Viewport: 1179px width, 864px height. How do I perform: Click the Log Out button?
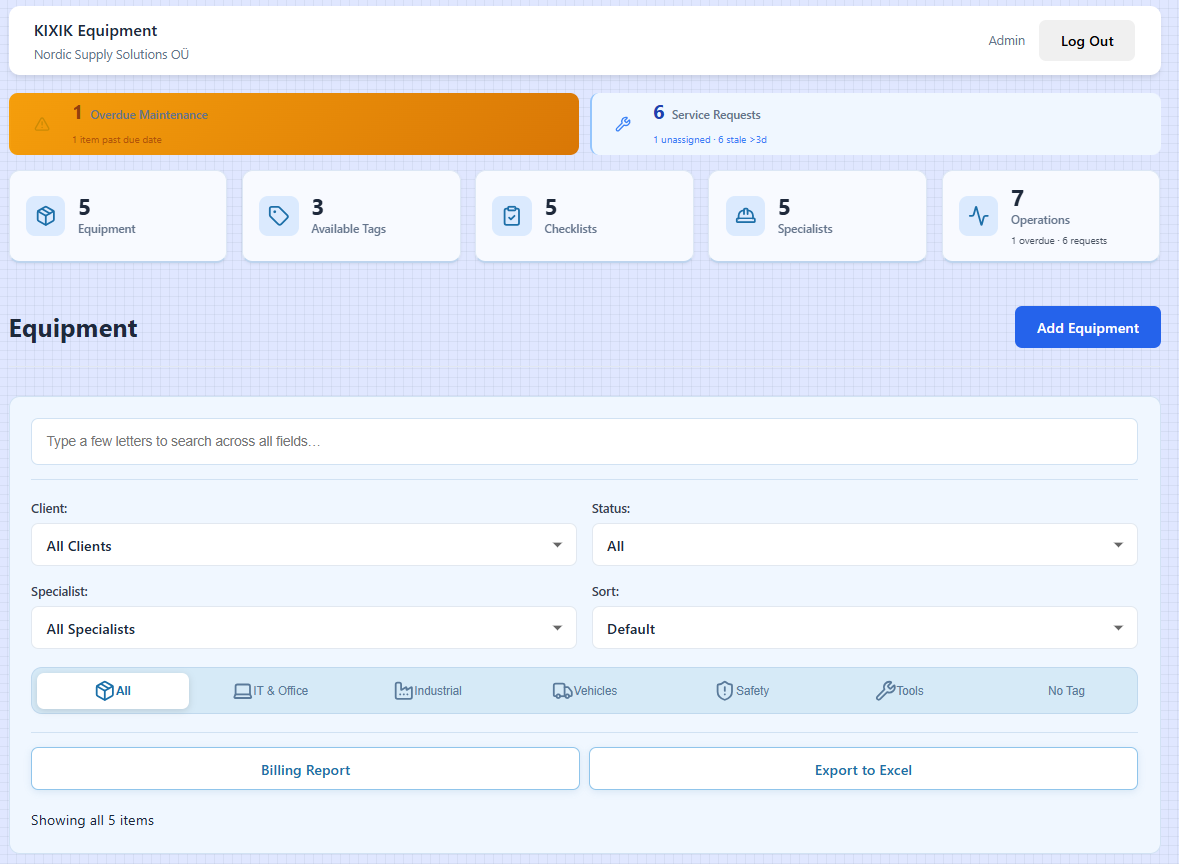click(1087, 41)
